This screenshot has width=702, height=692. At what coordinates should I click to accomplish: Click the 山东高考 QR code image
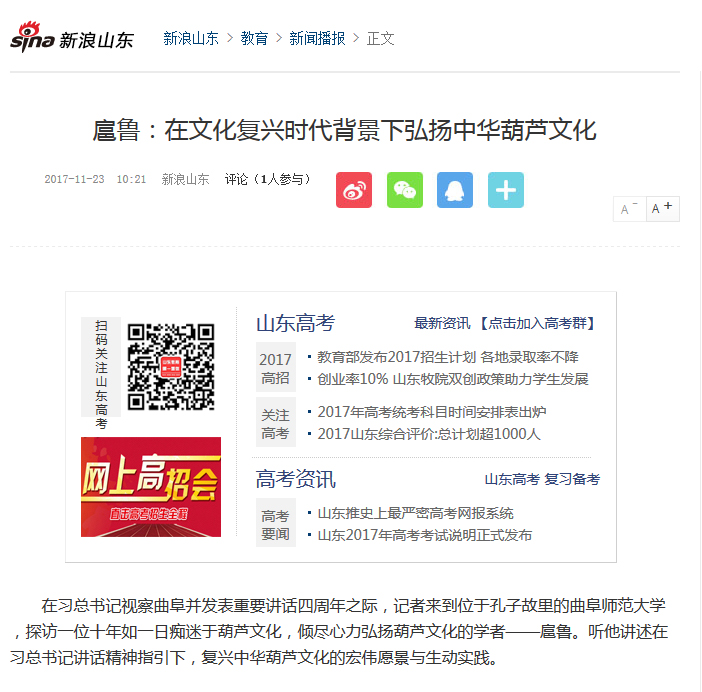(x=171, y=367)
